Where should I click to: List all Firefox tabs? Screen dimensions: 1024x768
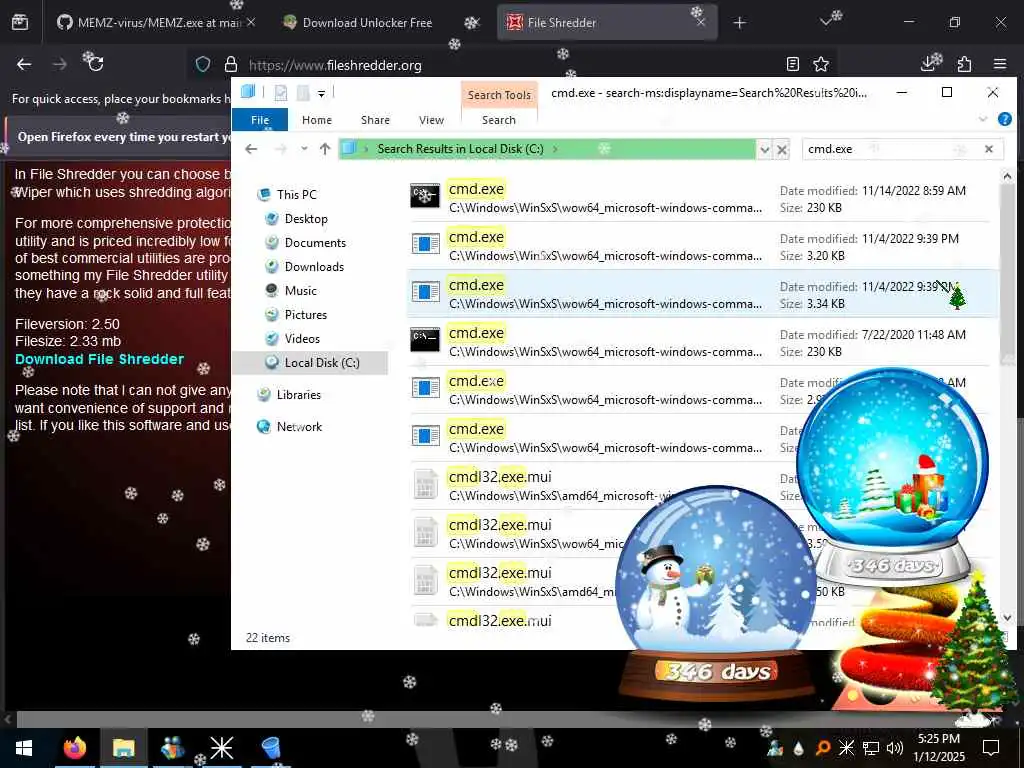(x=825, y=22)
